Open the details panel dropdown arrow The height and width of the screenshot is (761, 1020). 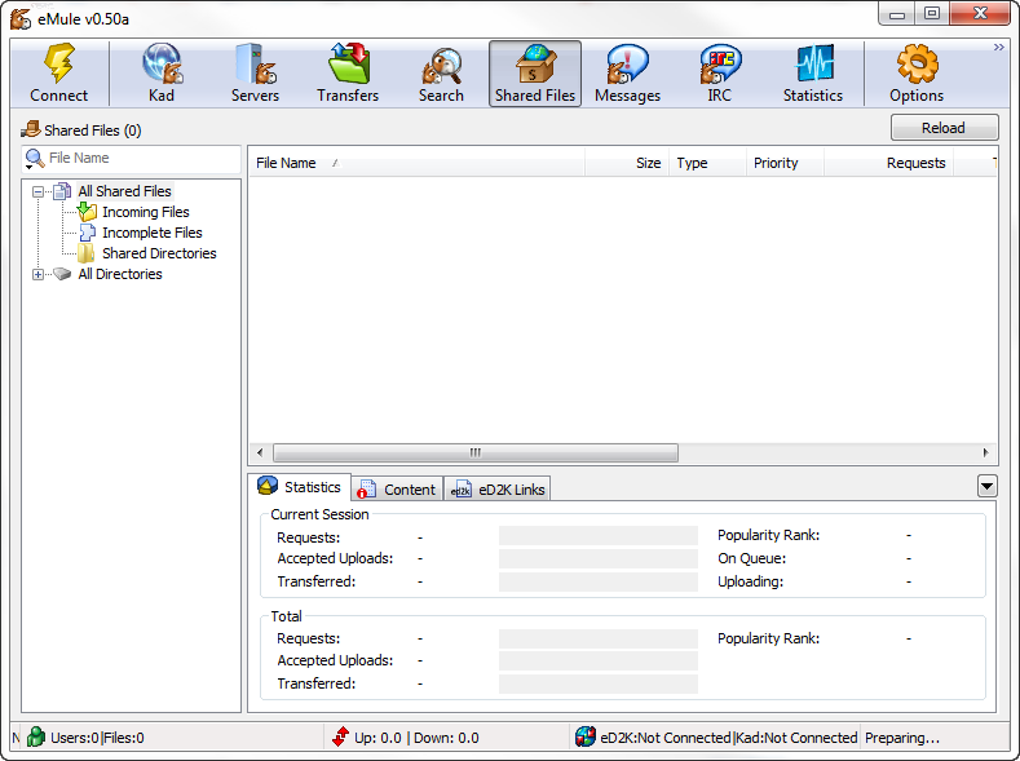[x=987, y=486]
